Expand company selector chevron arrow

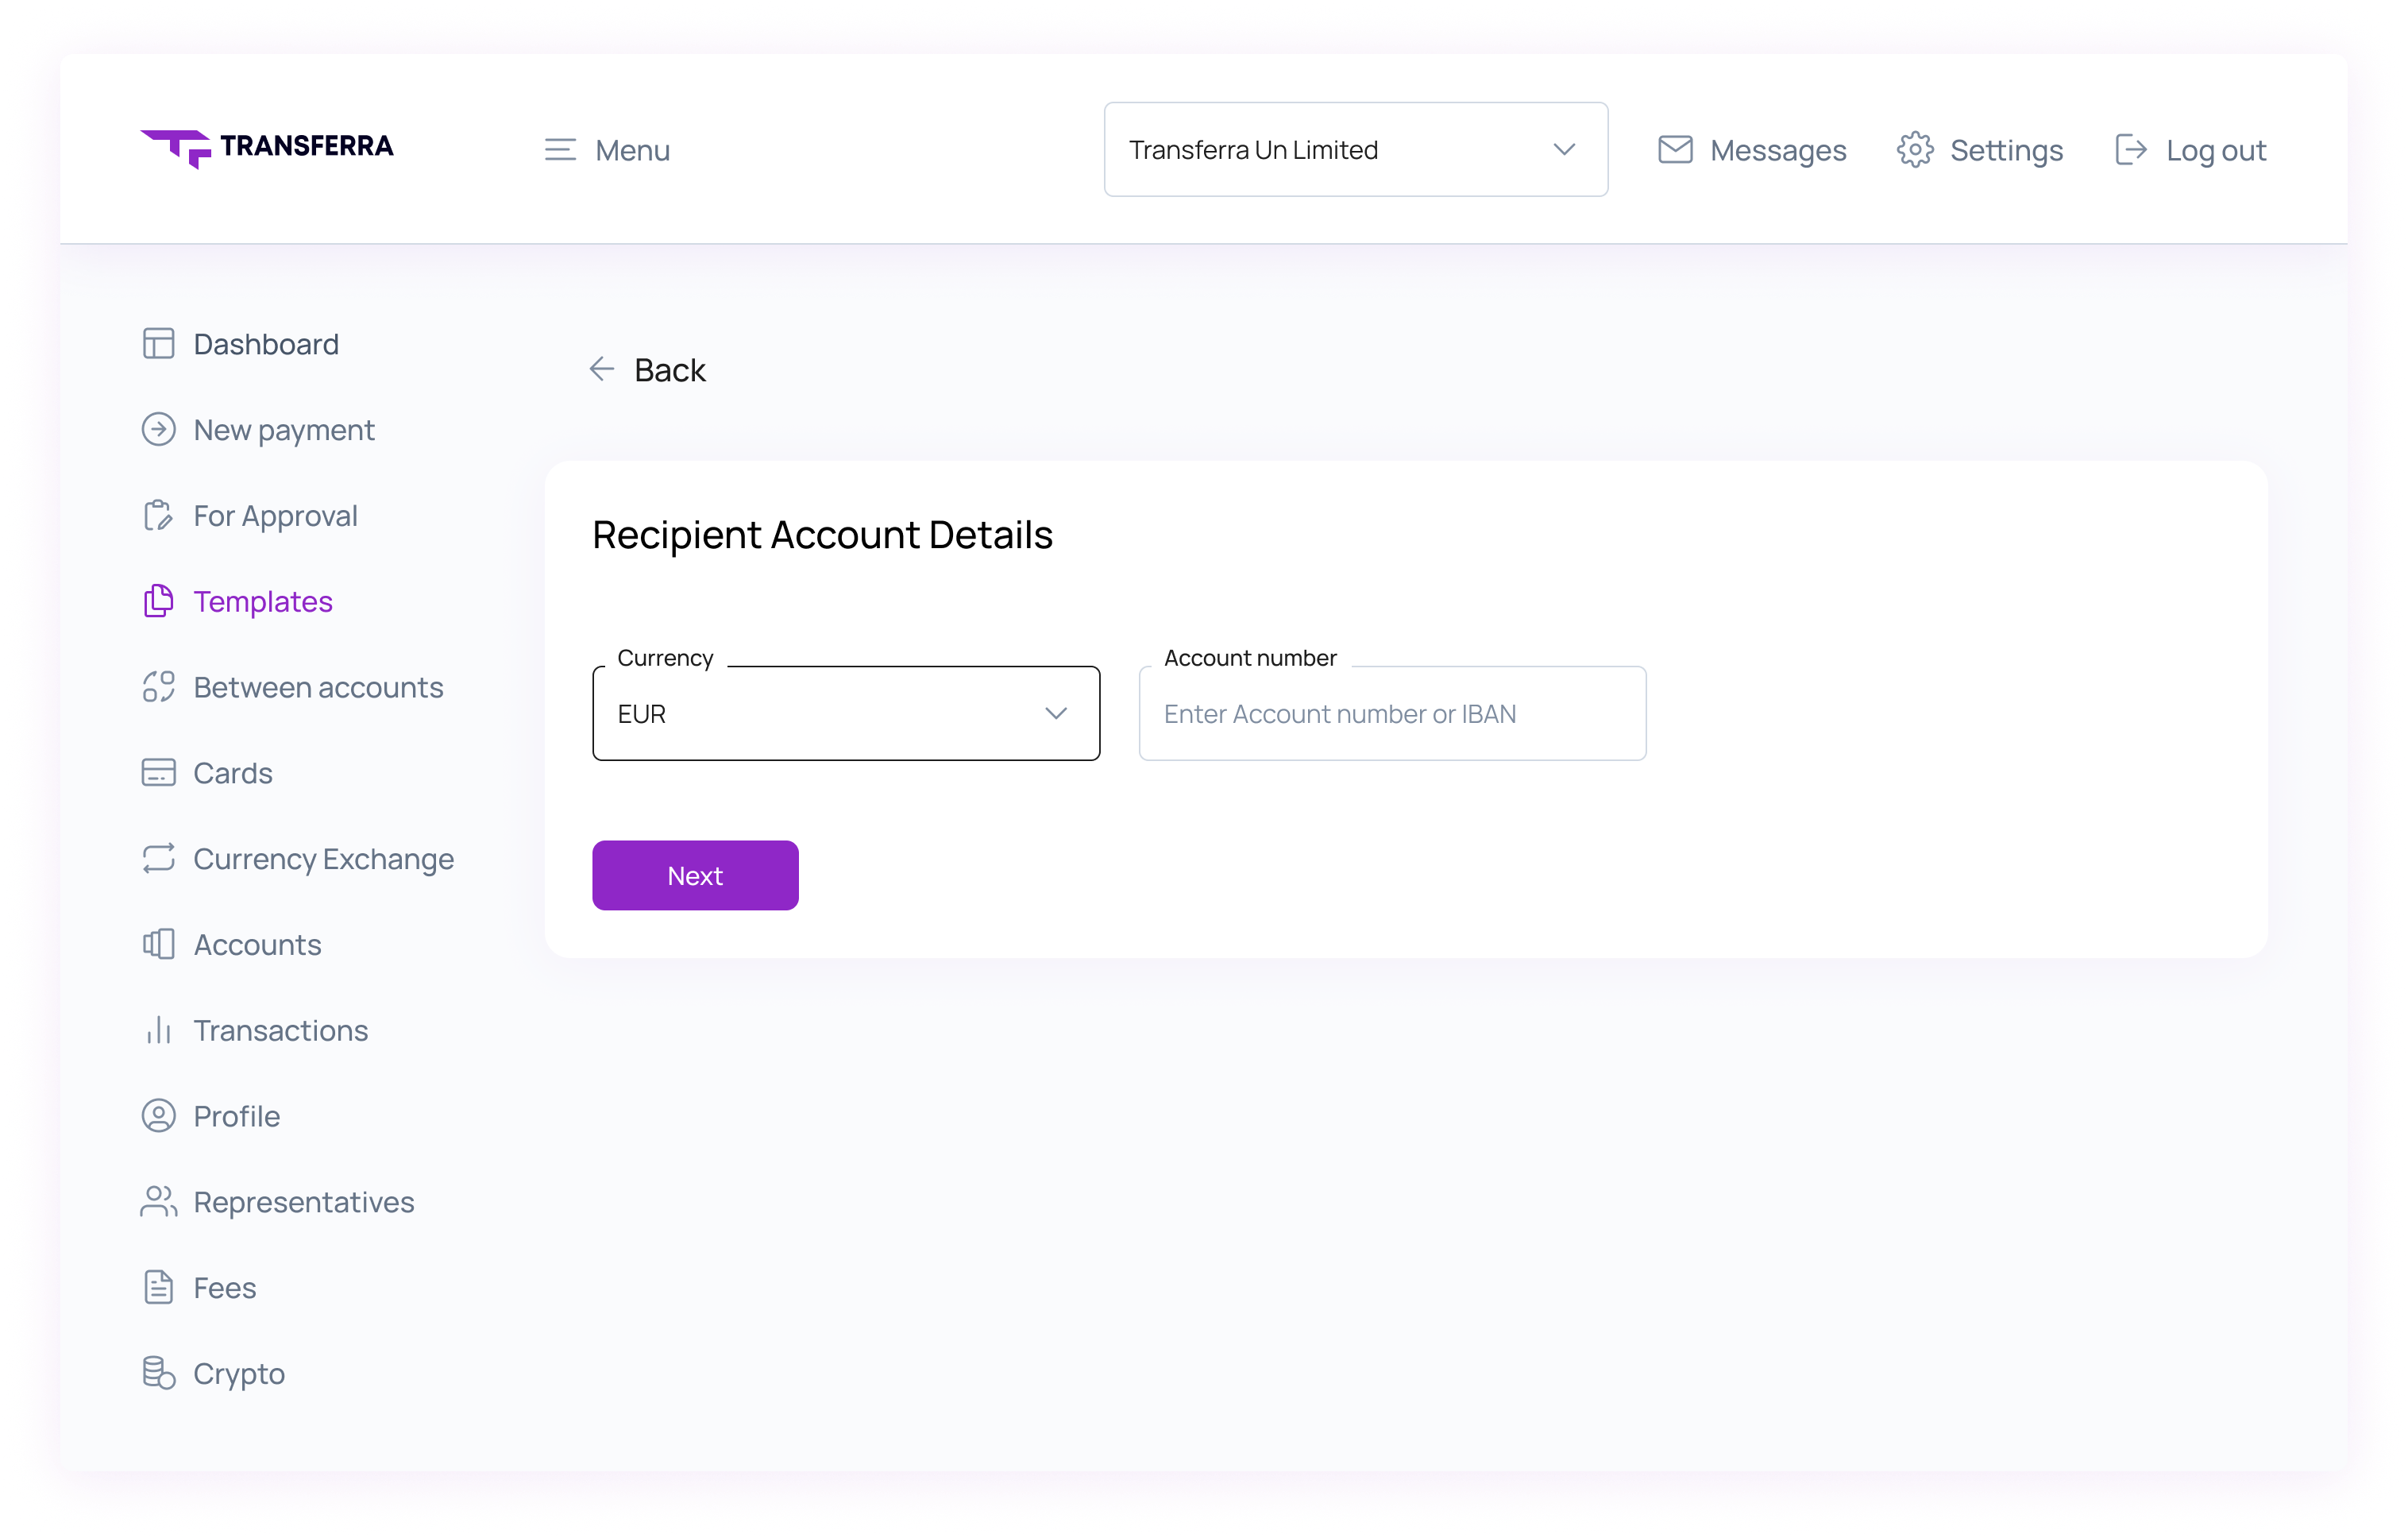[x=1564, y=150]
